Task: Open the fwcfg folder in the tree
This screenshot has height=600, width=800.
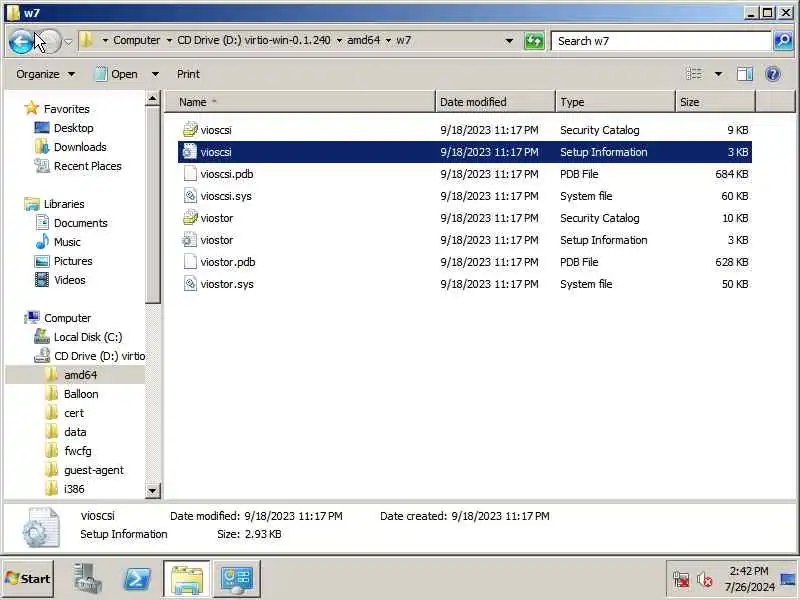Action: click(78, 451)
